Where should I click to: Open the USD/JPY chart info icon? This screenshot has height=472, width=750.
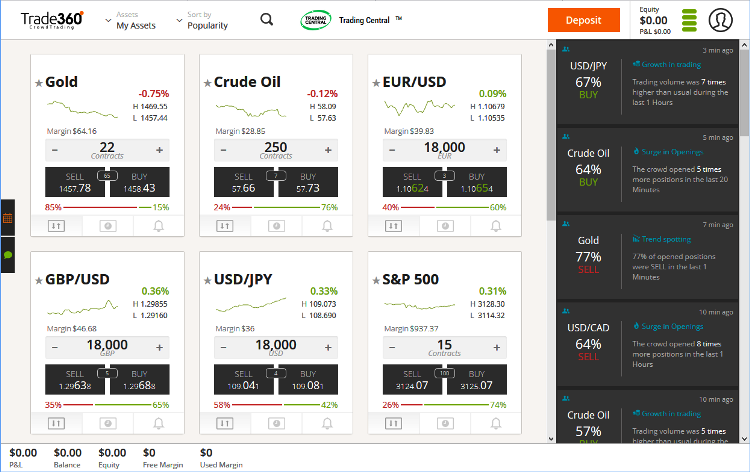pyautogui.click(x=276, y=423)
